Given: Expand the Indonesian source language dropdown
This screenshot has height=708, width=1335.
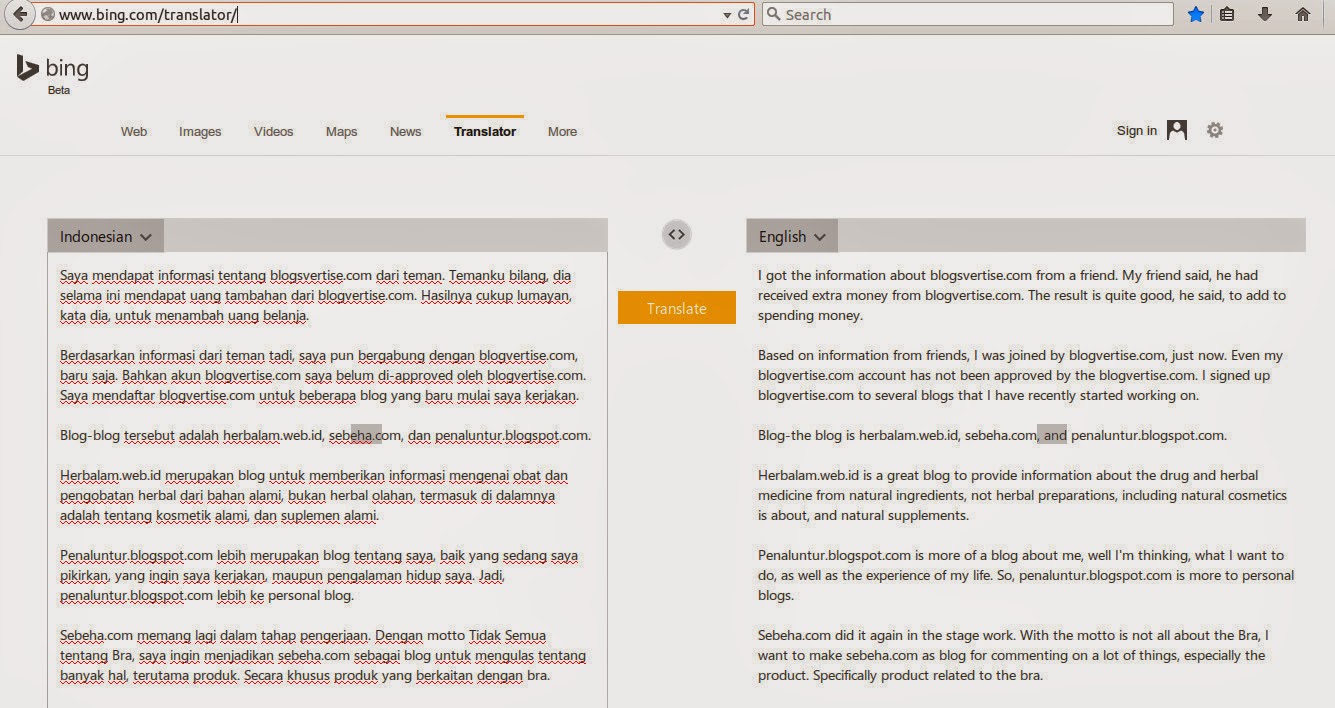Looking at the screenshot, I should pos(105,237).
